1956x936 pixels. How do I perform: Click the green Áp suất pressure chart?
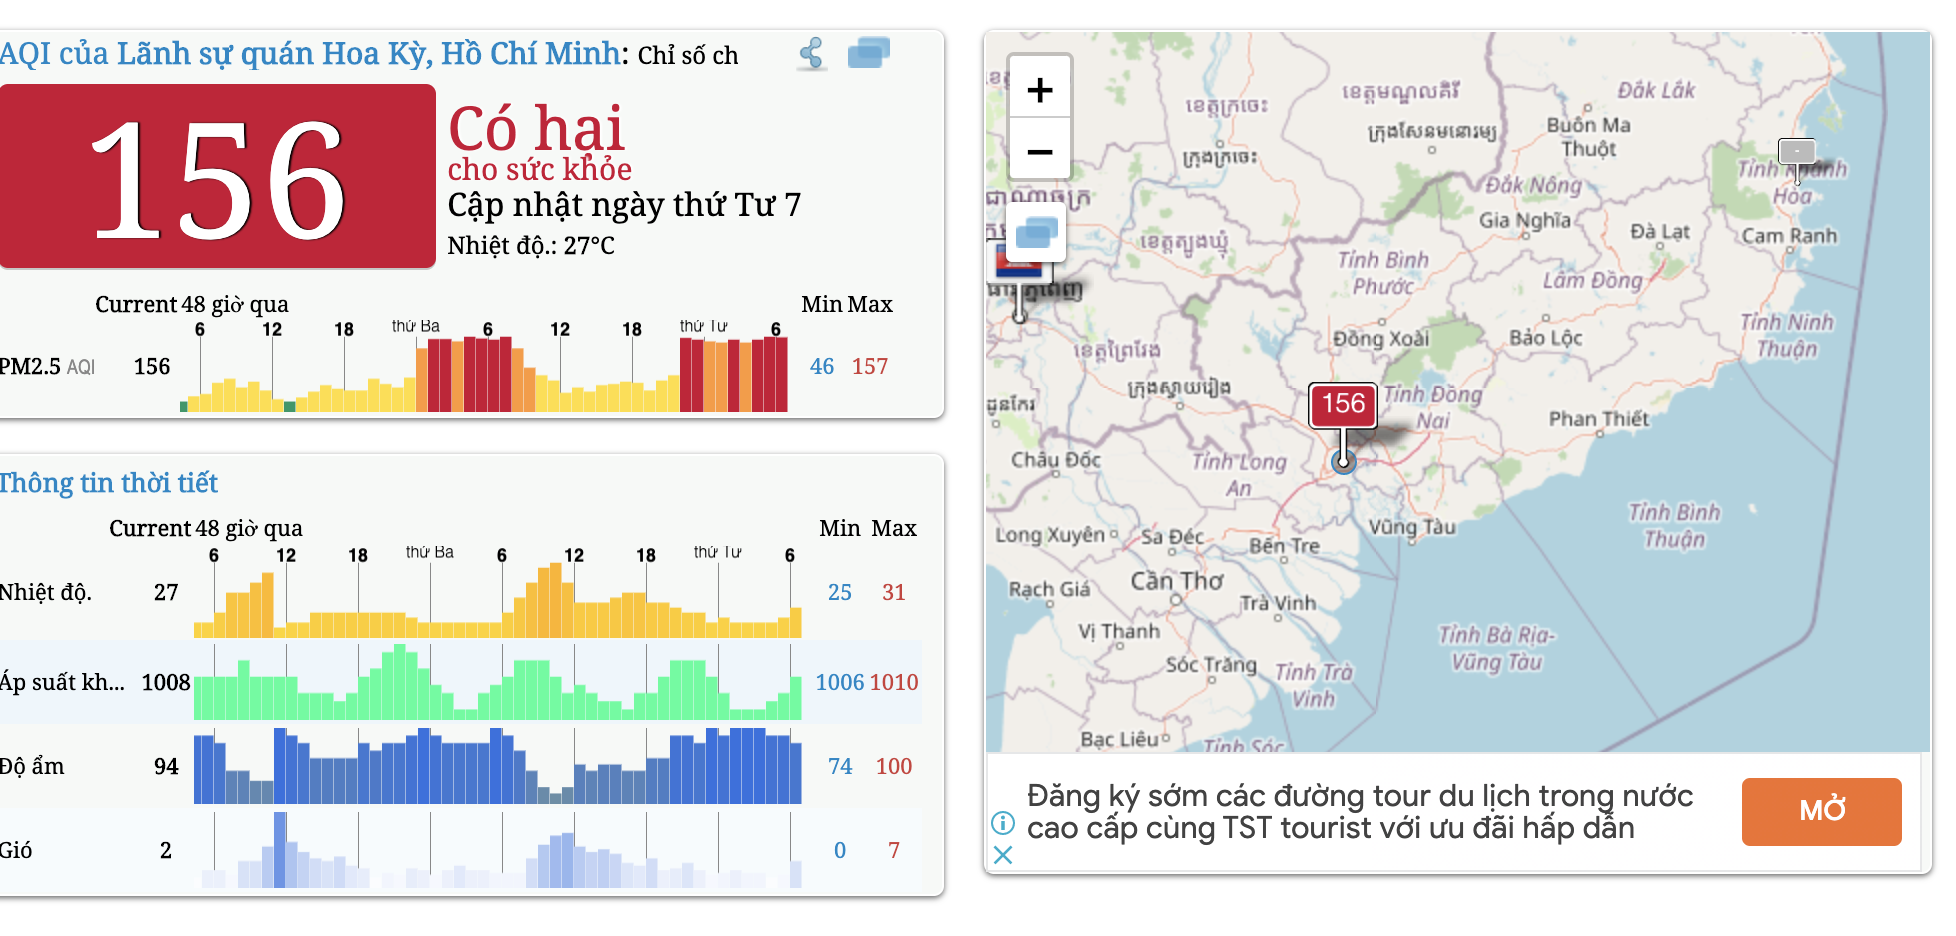click(x=497, y=682)
